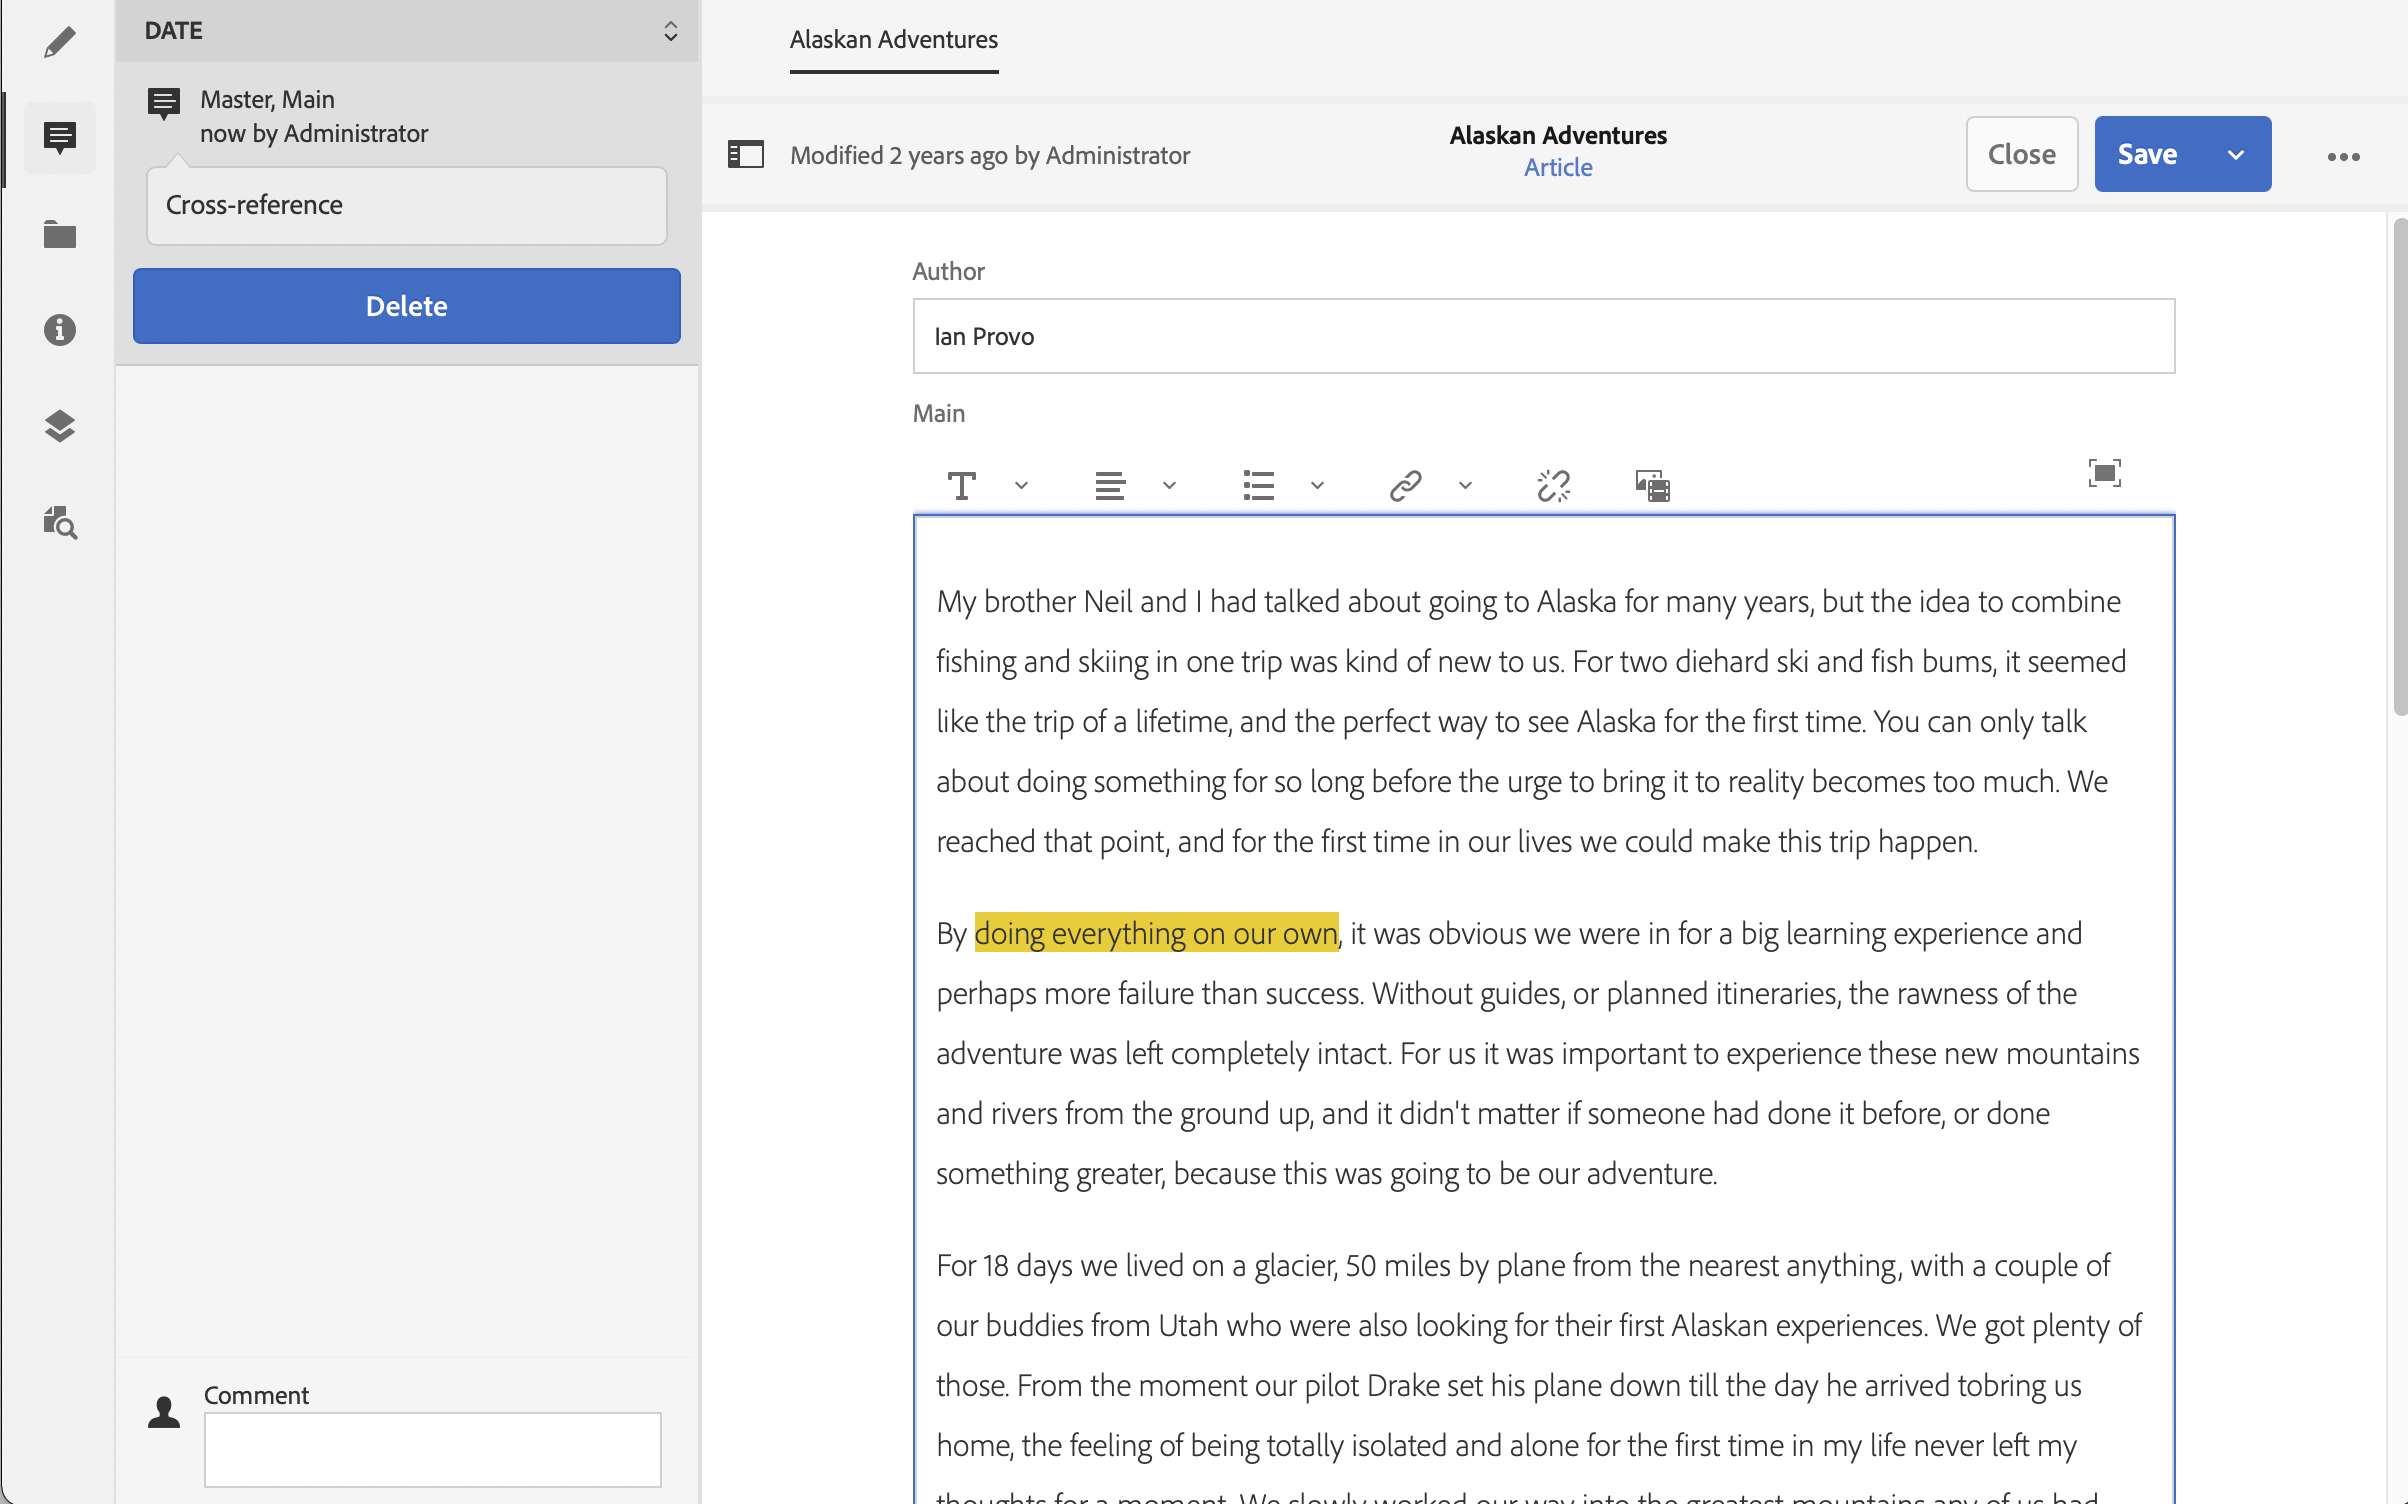Open the three-dots more options menu
This screenshot has height=1504, width=2408.
(2343, 157)
